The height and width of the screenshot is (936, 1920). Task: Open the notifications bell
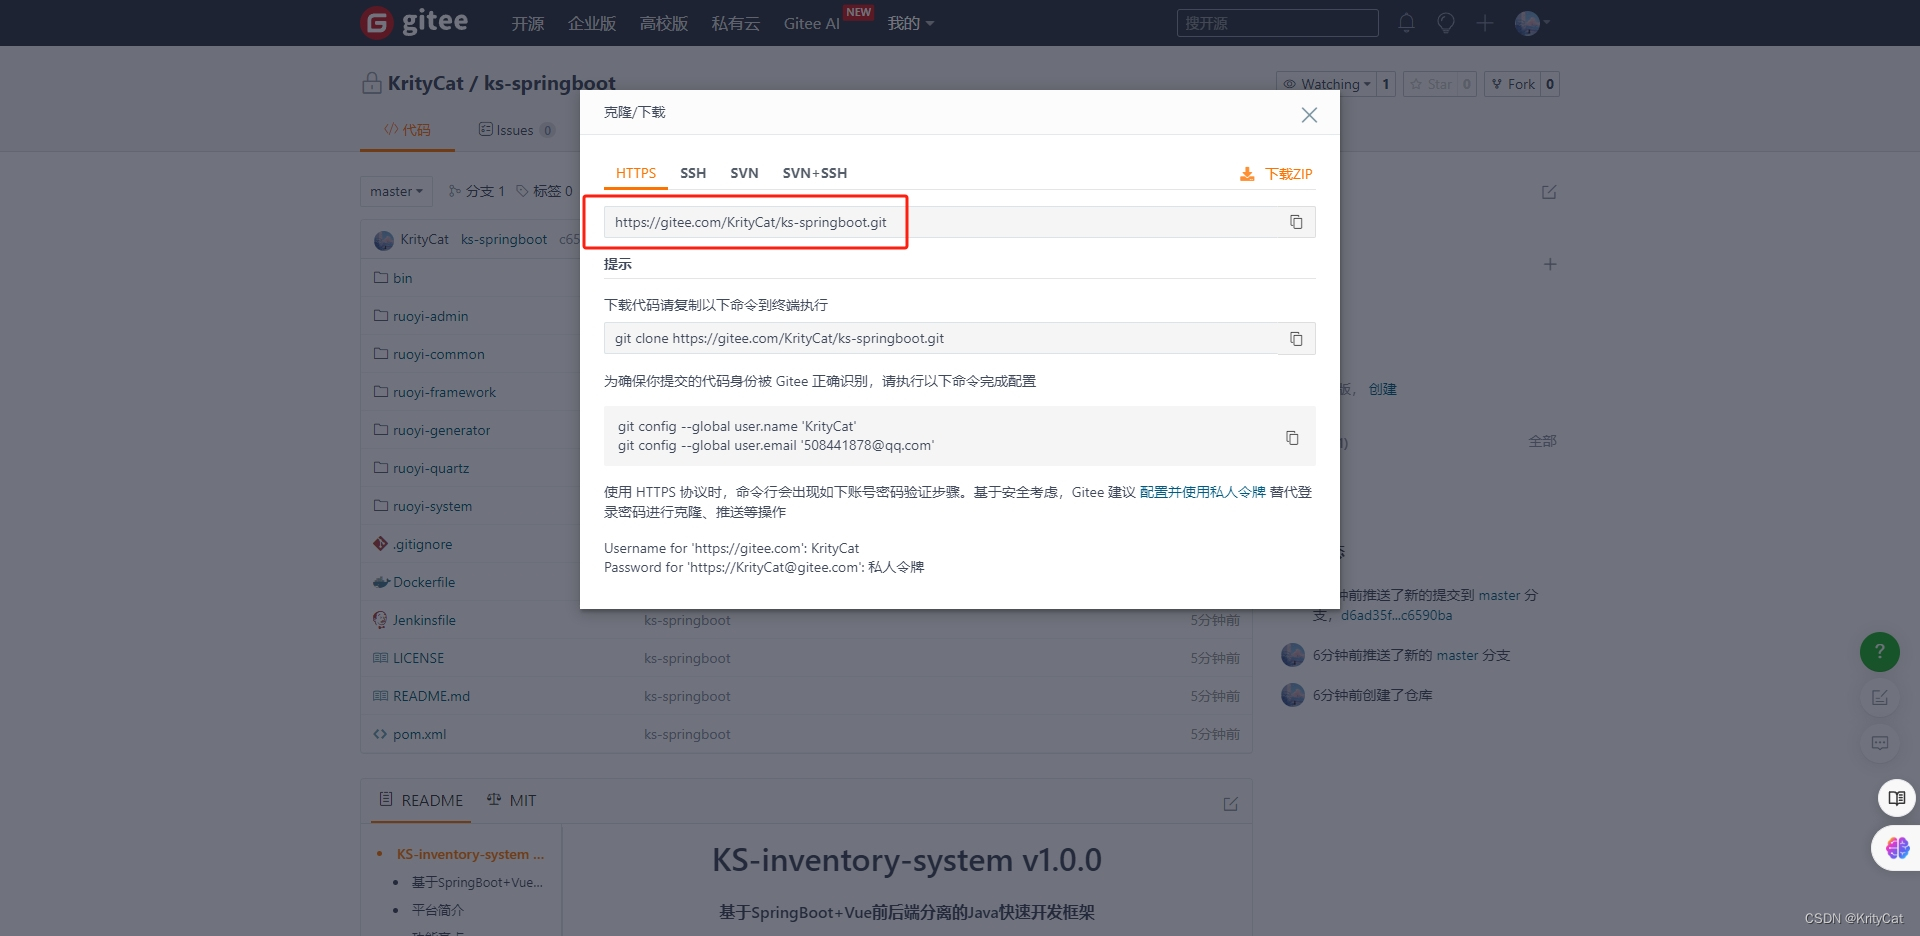click(1406, 23)
